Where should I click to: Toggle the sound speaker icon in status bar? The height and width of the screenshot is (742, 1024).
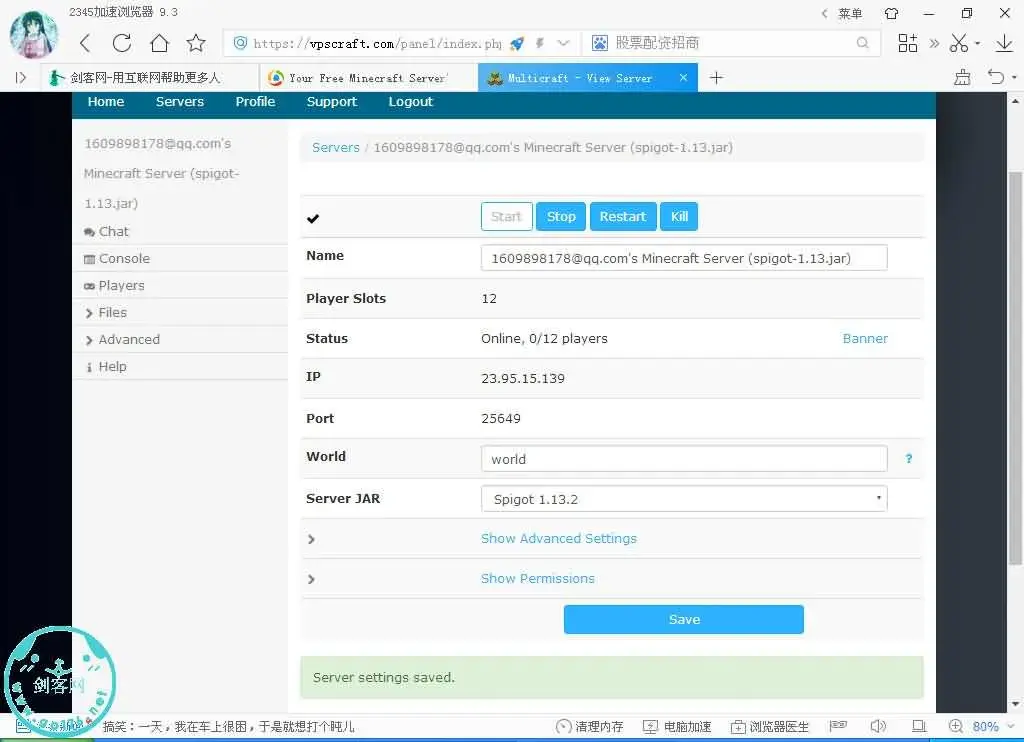[878, 726]
